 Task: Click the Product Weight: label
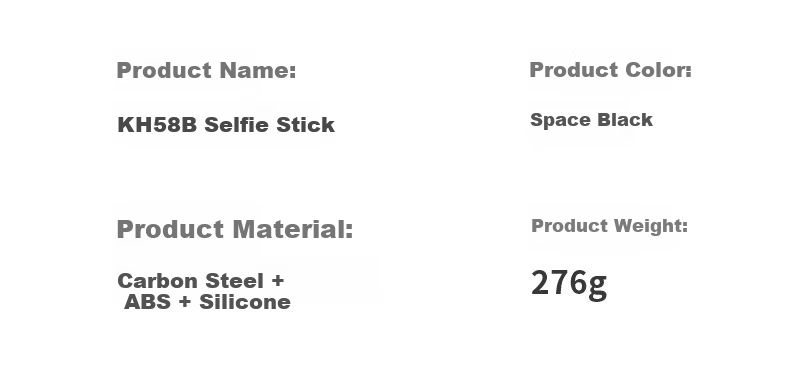610,226
